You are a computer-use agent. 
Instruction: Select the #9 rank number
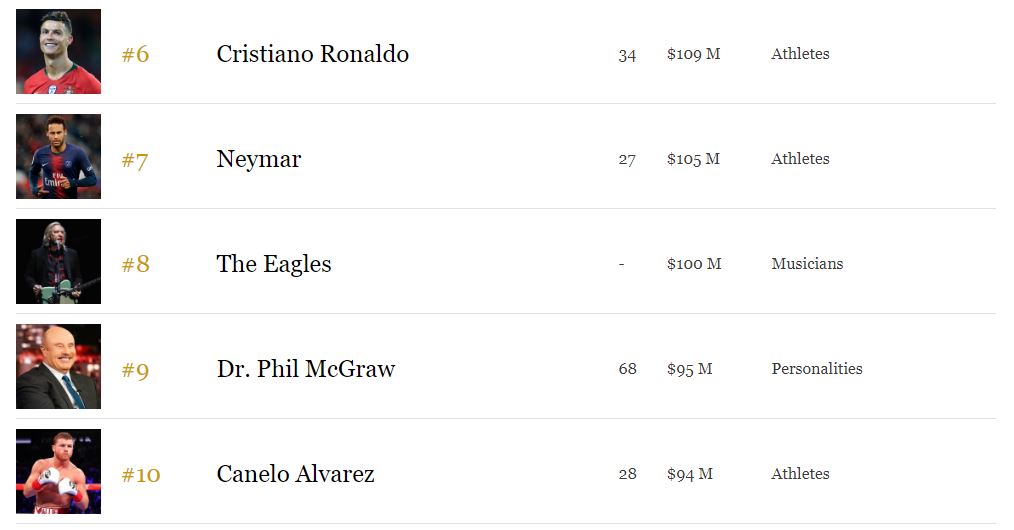[135, 370]
